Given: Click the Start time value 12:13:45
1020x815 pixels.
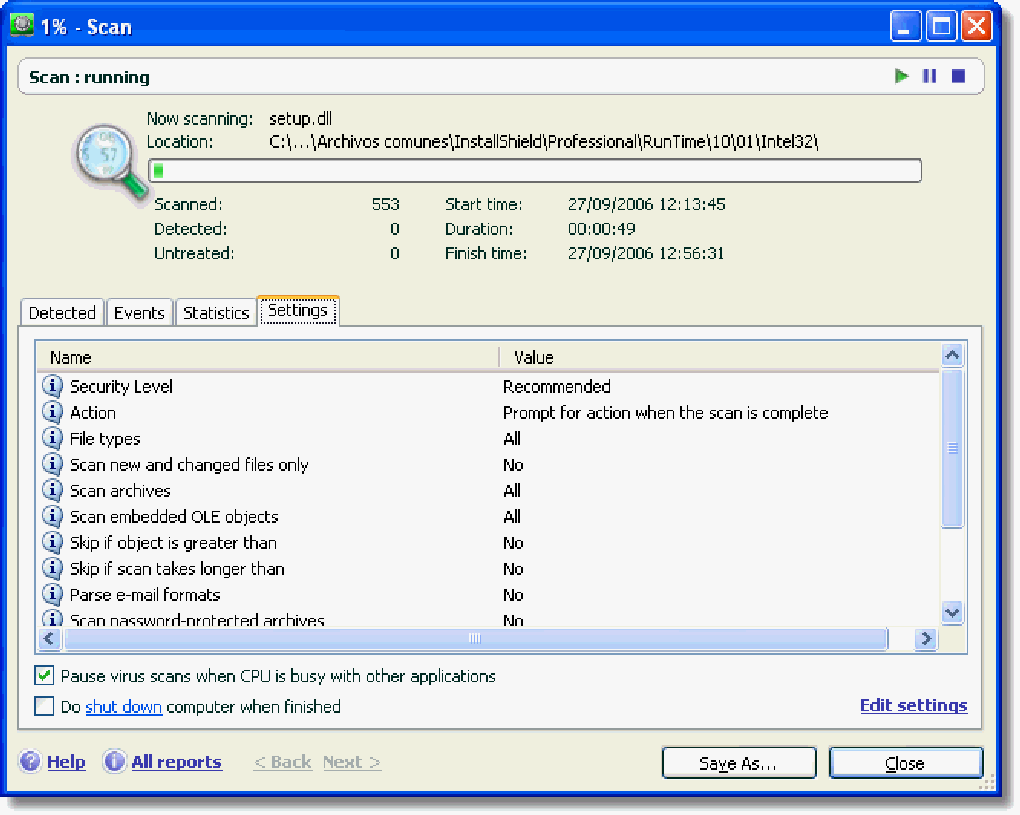Looking at the screenshot, I should pos(647,204).
